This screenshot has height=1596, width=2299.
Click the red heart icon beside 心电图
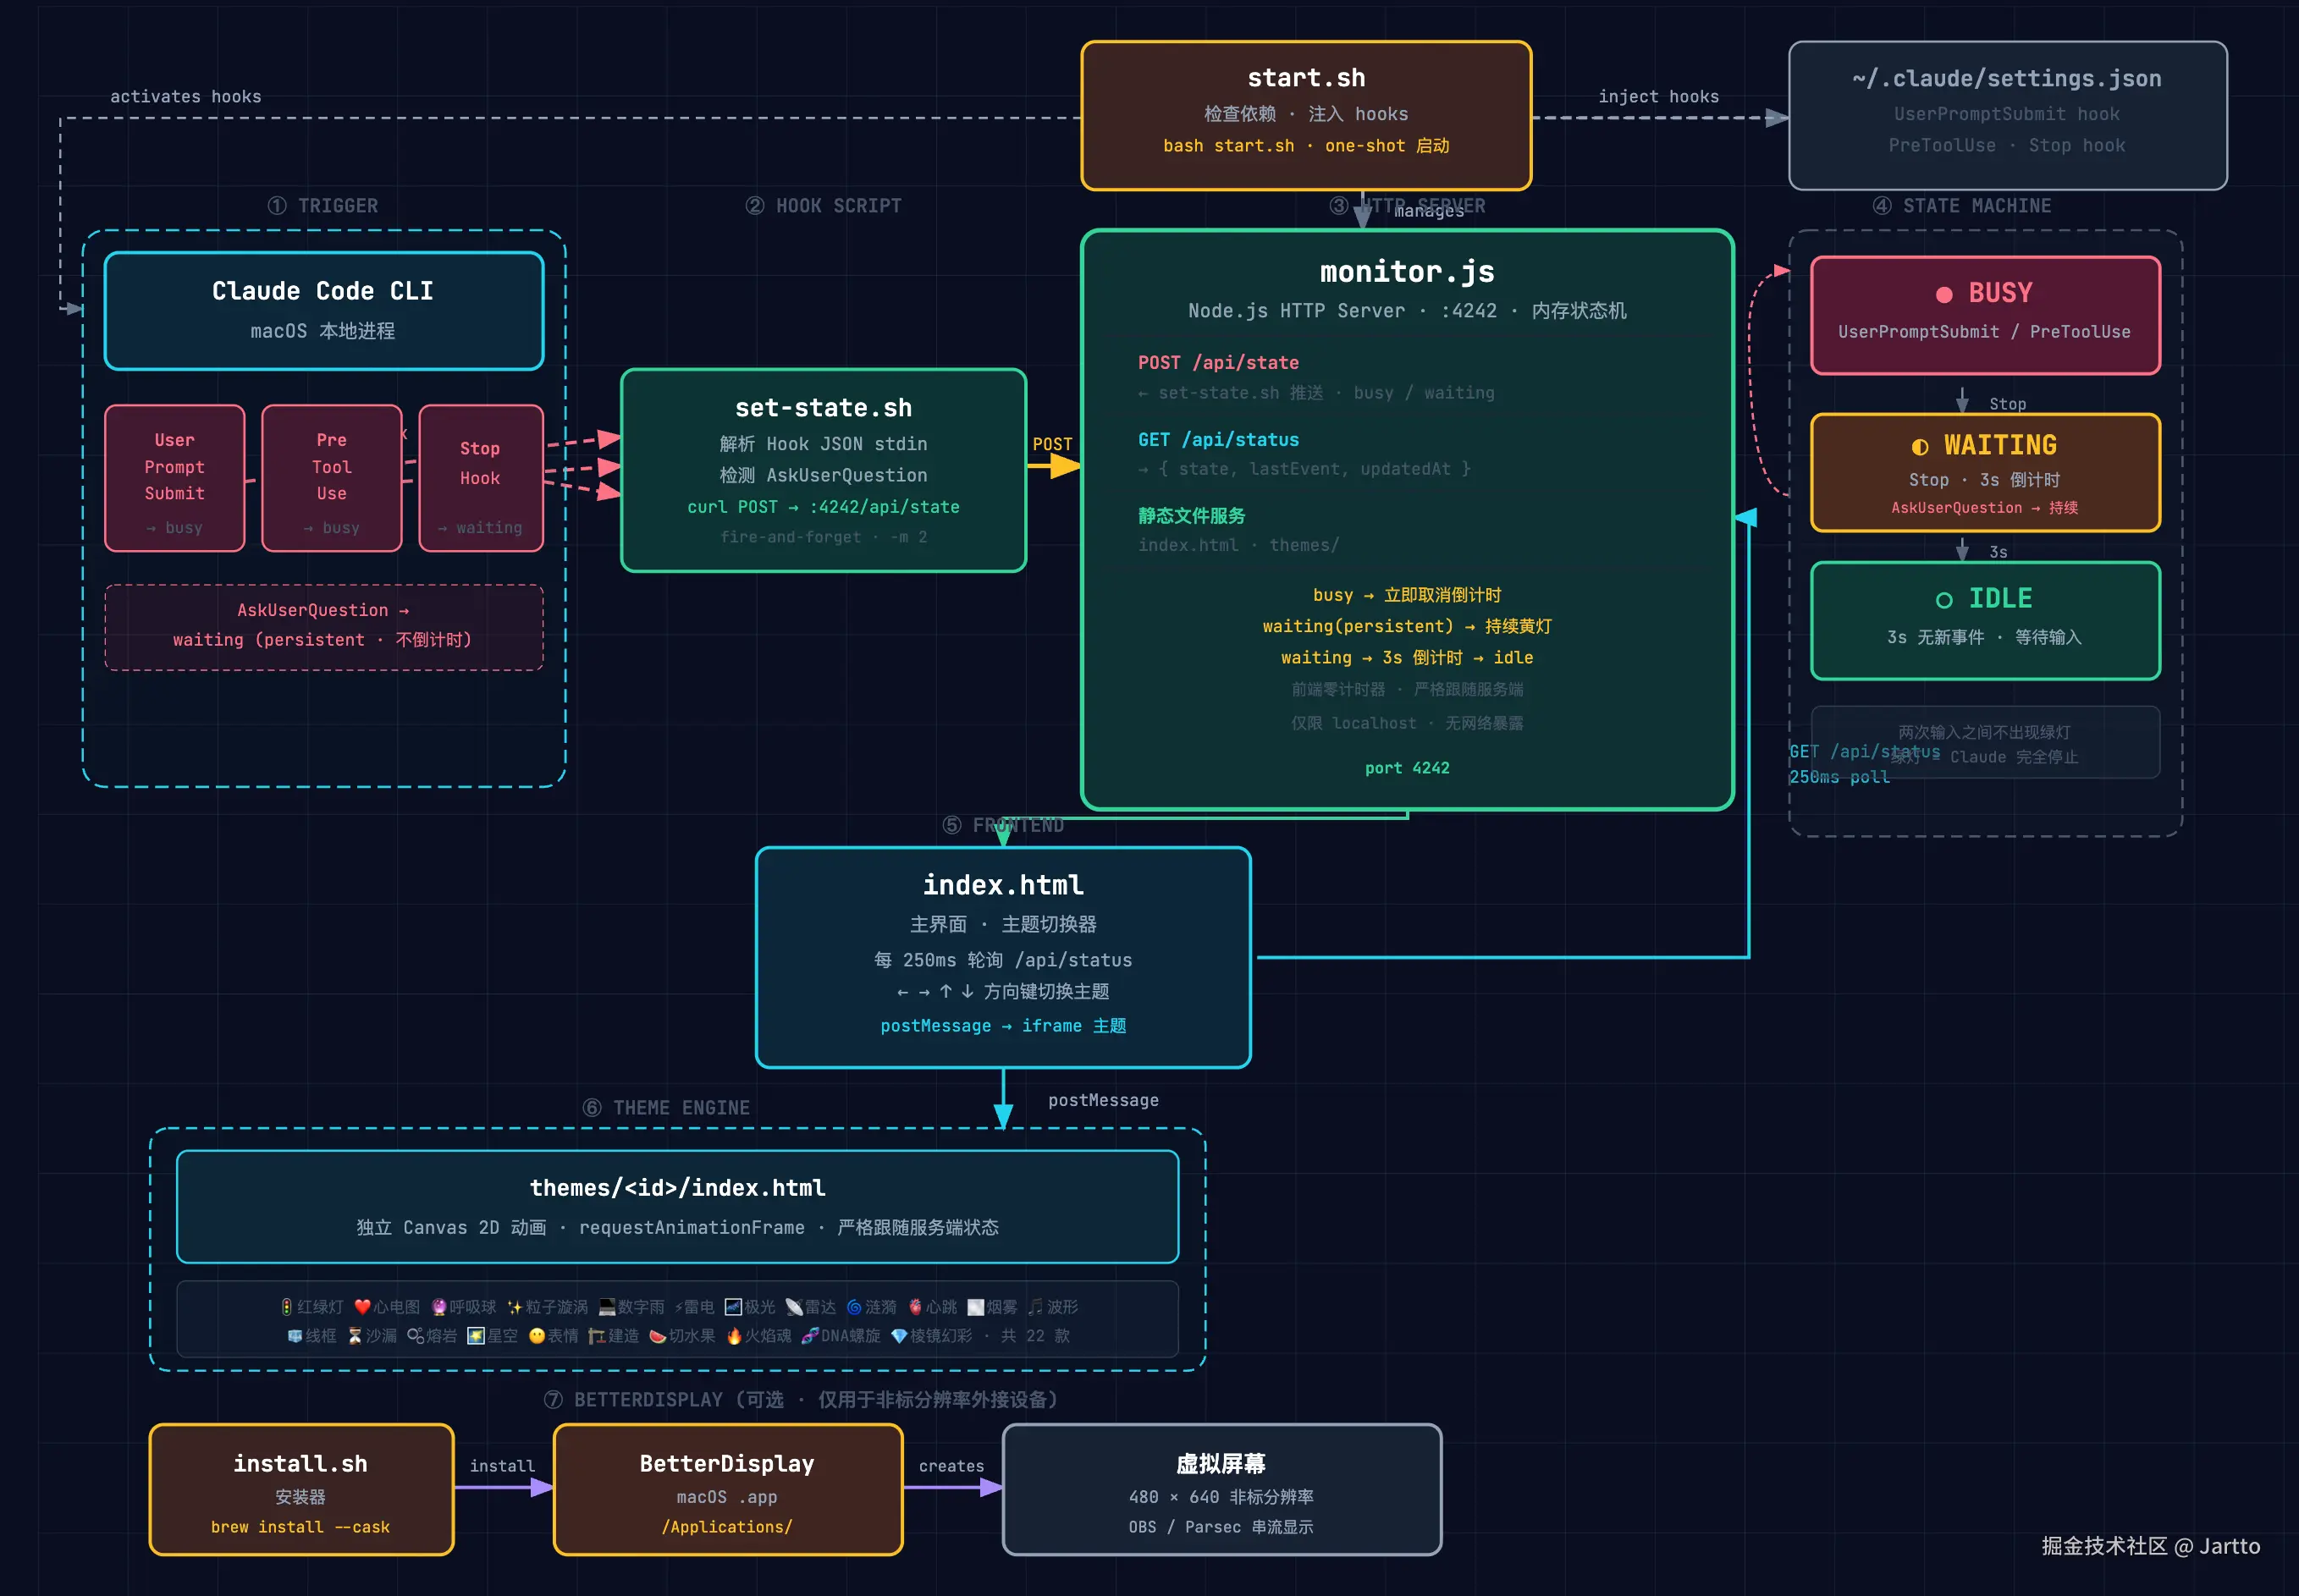pos(362,1307)
